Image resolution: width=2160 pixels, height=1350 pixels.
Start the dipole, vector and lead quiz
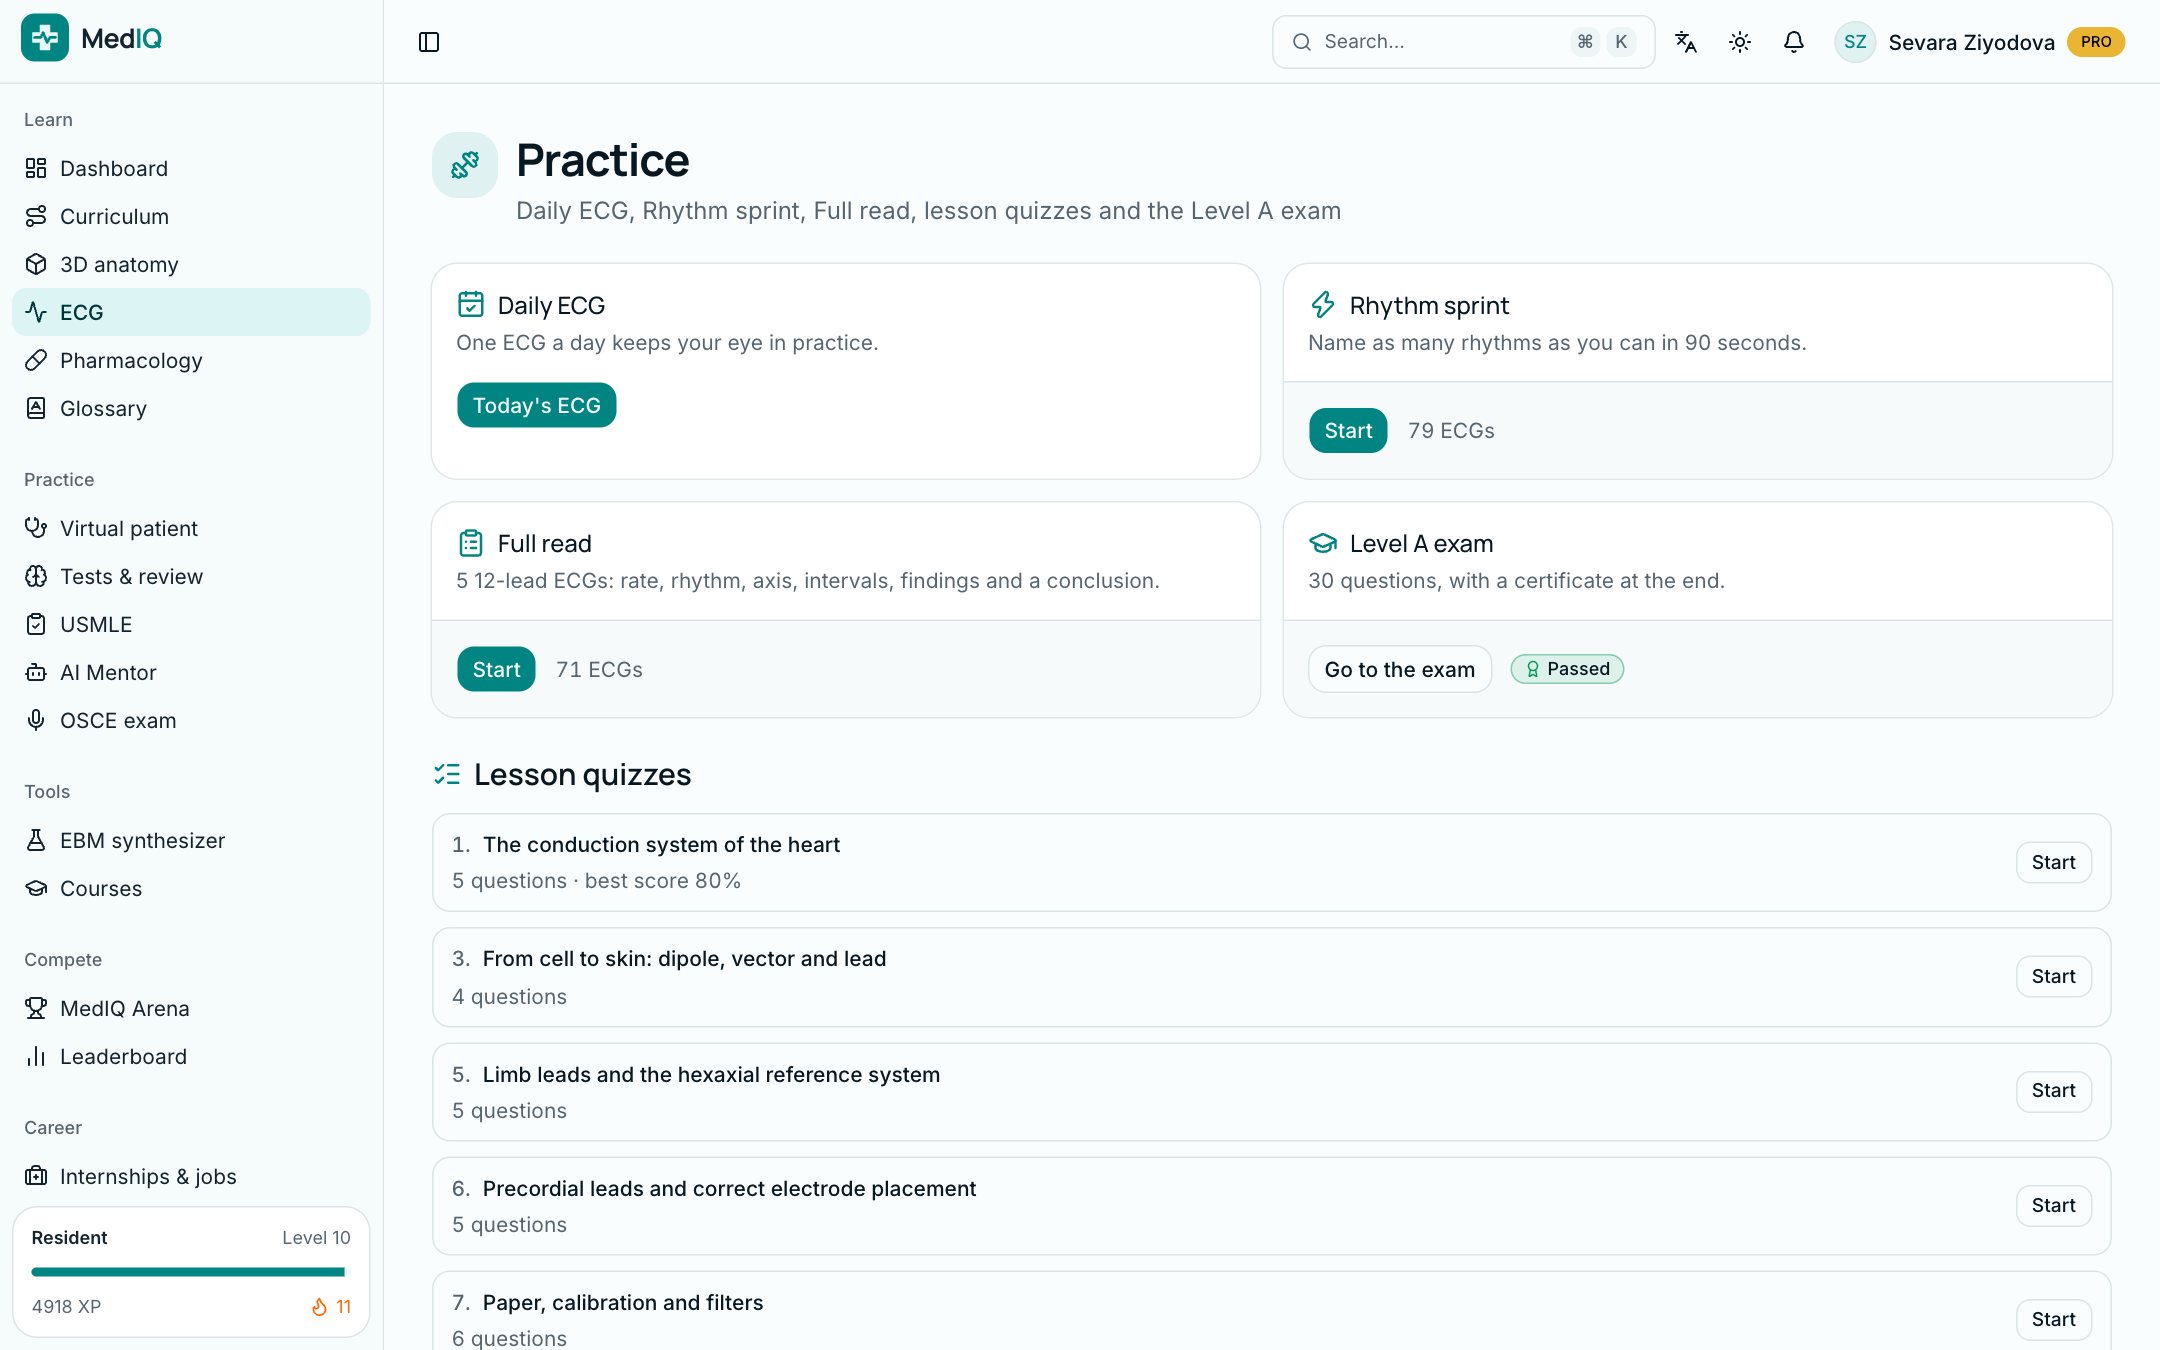click(2053, 976)
